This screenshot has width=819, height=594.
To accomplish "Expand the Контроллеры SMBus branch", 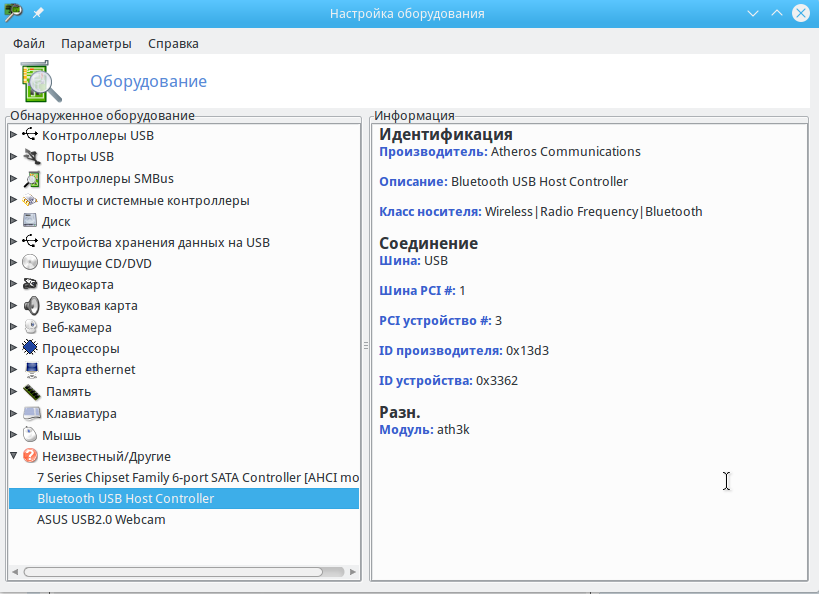I will pos(14,178).
